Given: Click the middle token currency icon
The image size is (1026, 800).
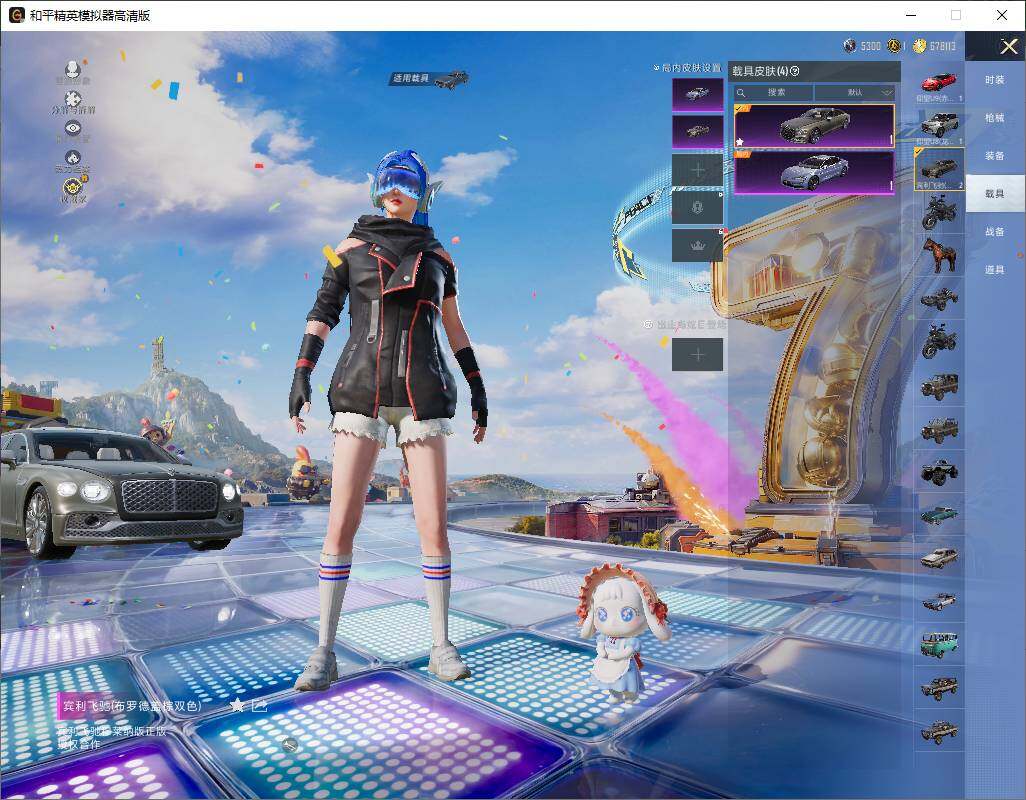Looking at the screenshot, I should [894, 46].
